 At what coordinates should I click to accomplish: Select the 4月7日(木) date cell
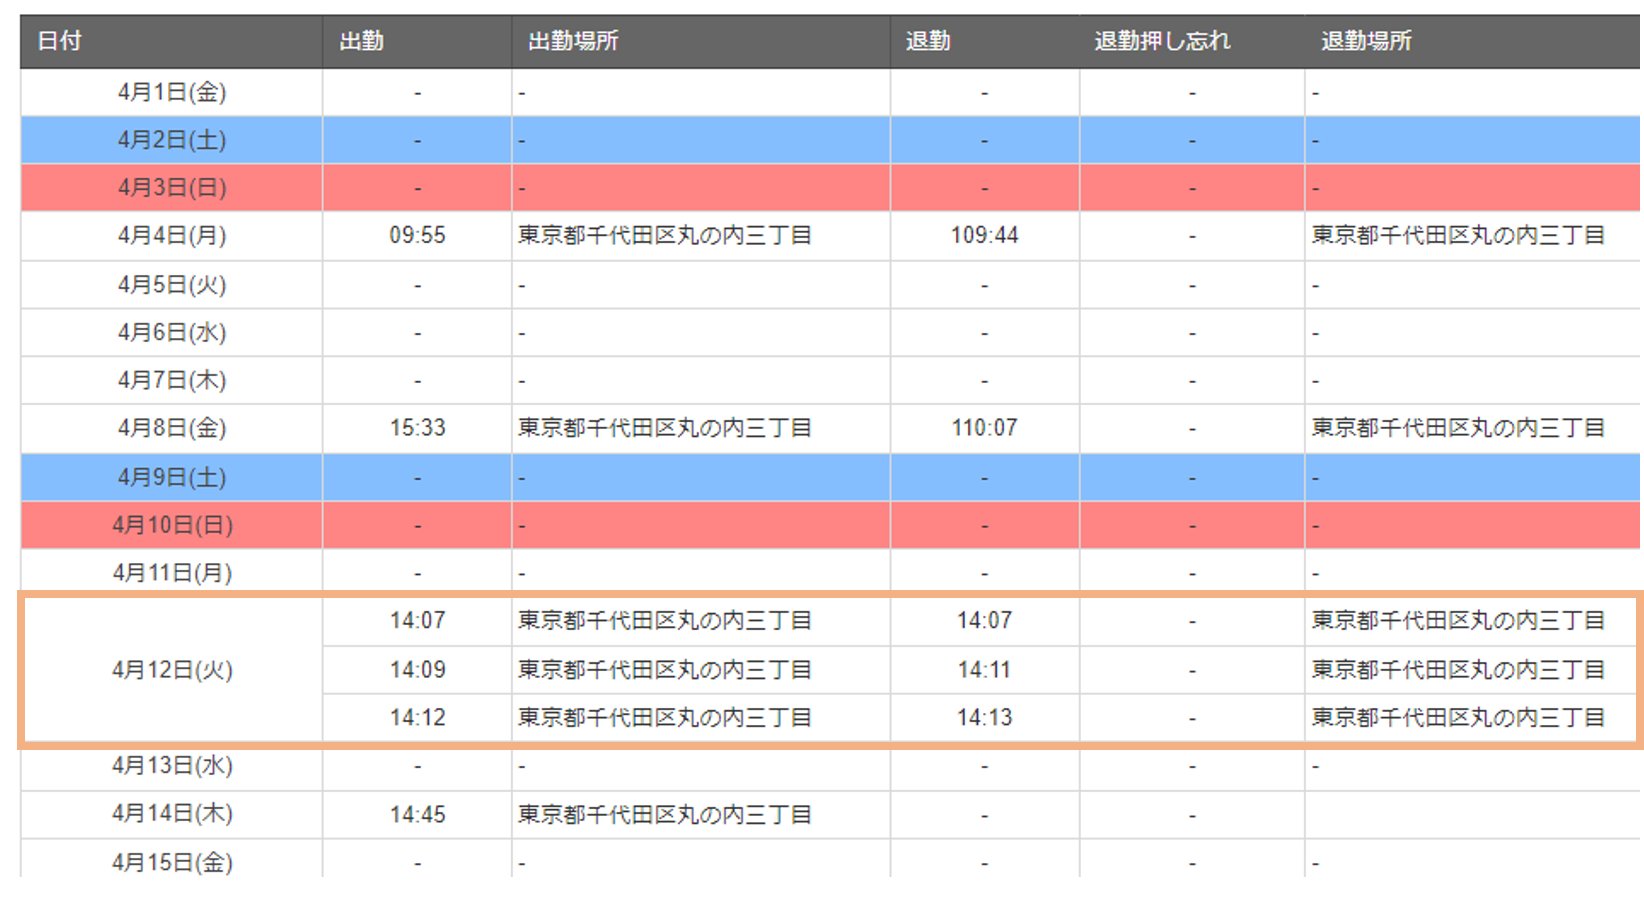coord(172,381)
